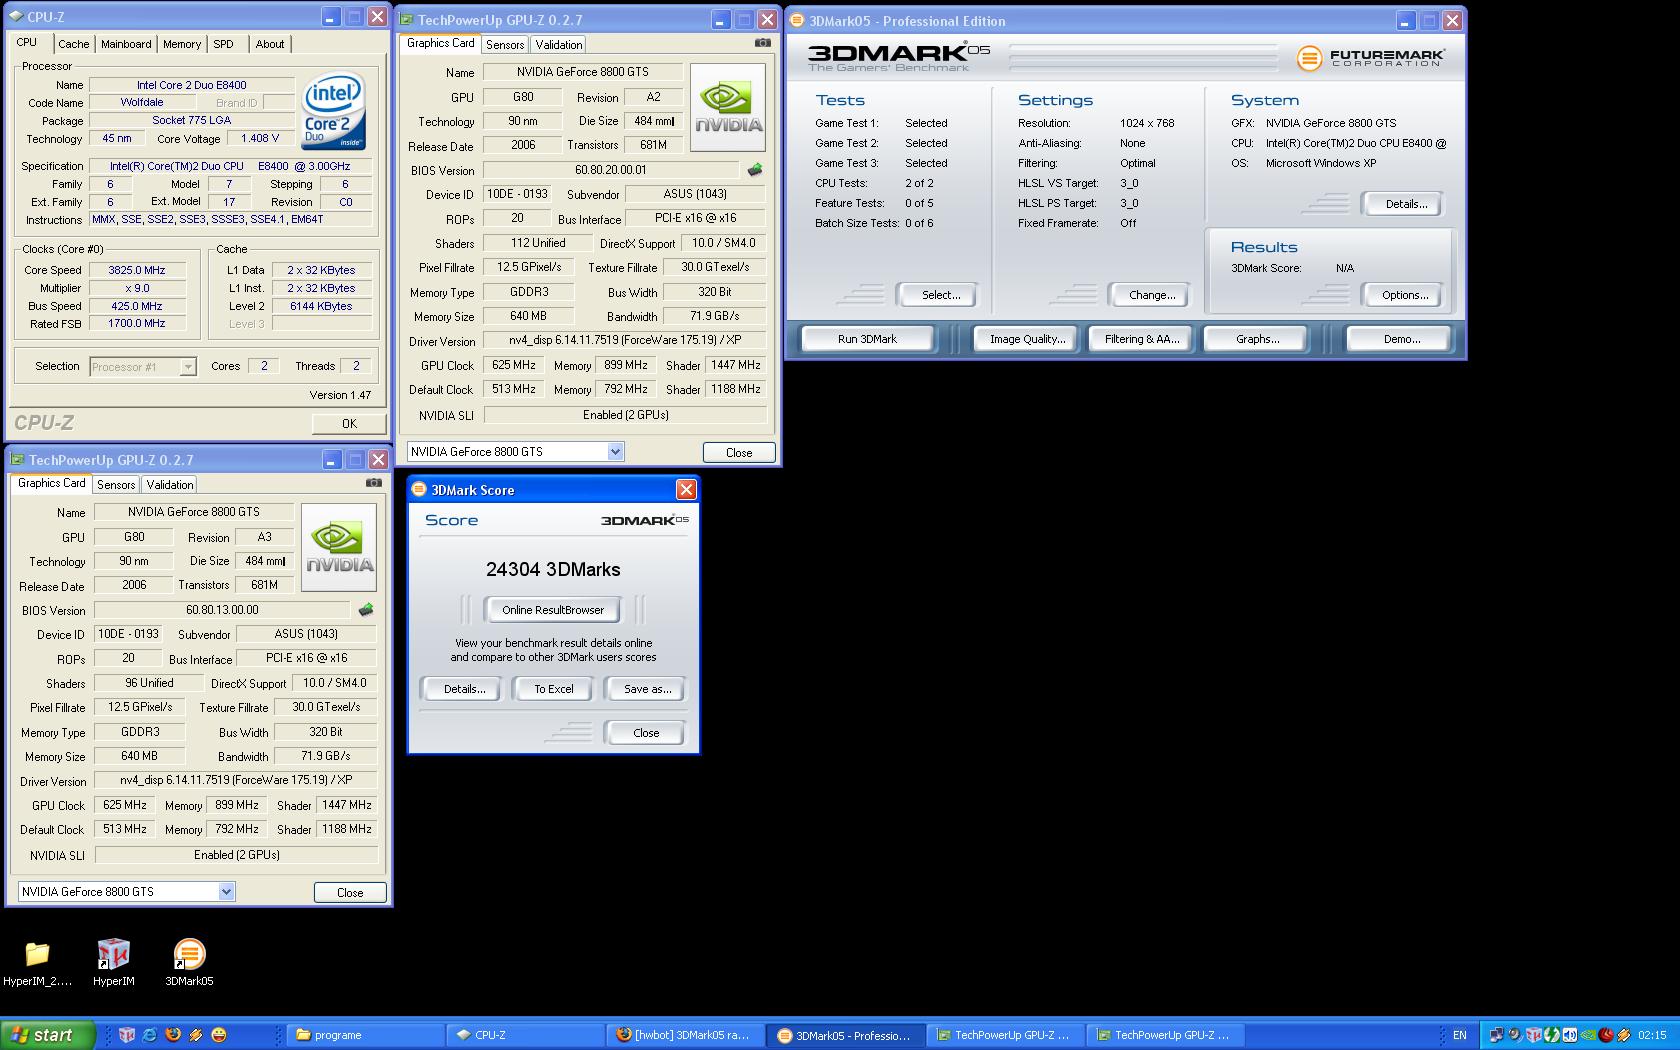
Task: Open Winamp lightning icon in the quick launch bar
Action: pyautogui.click(x=196, y=1035)
